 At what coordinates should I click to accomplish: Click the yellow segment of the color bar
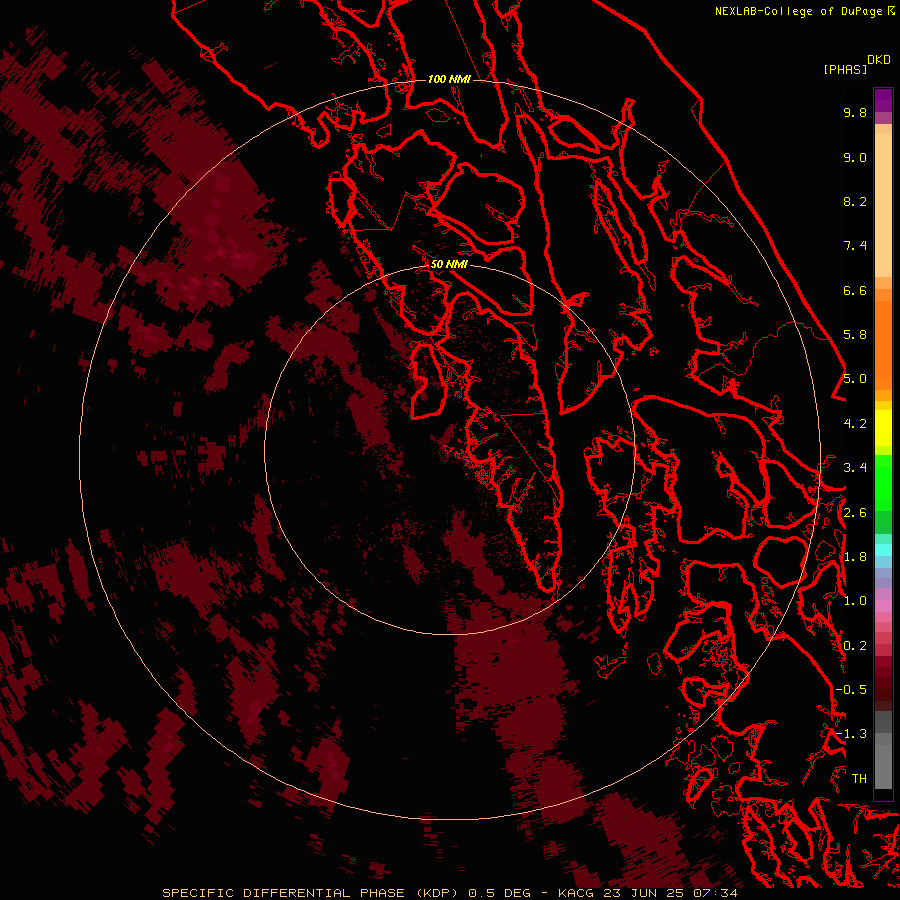pos(883,428)
